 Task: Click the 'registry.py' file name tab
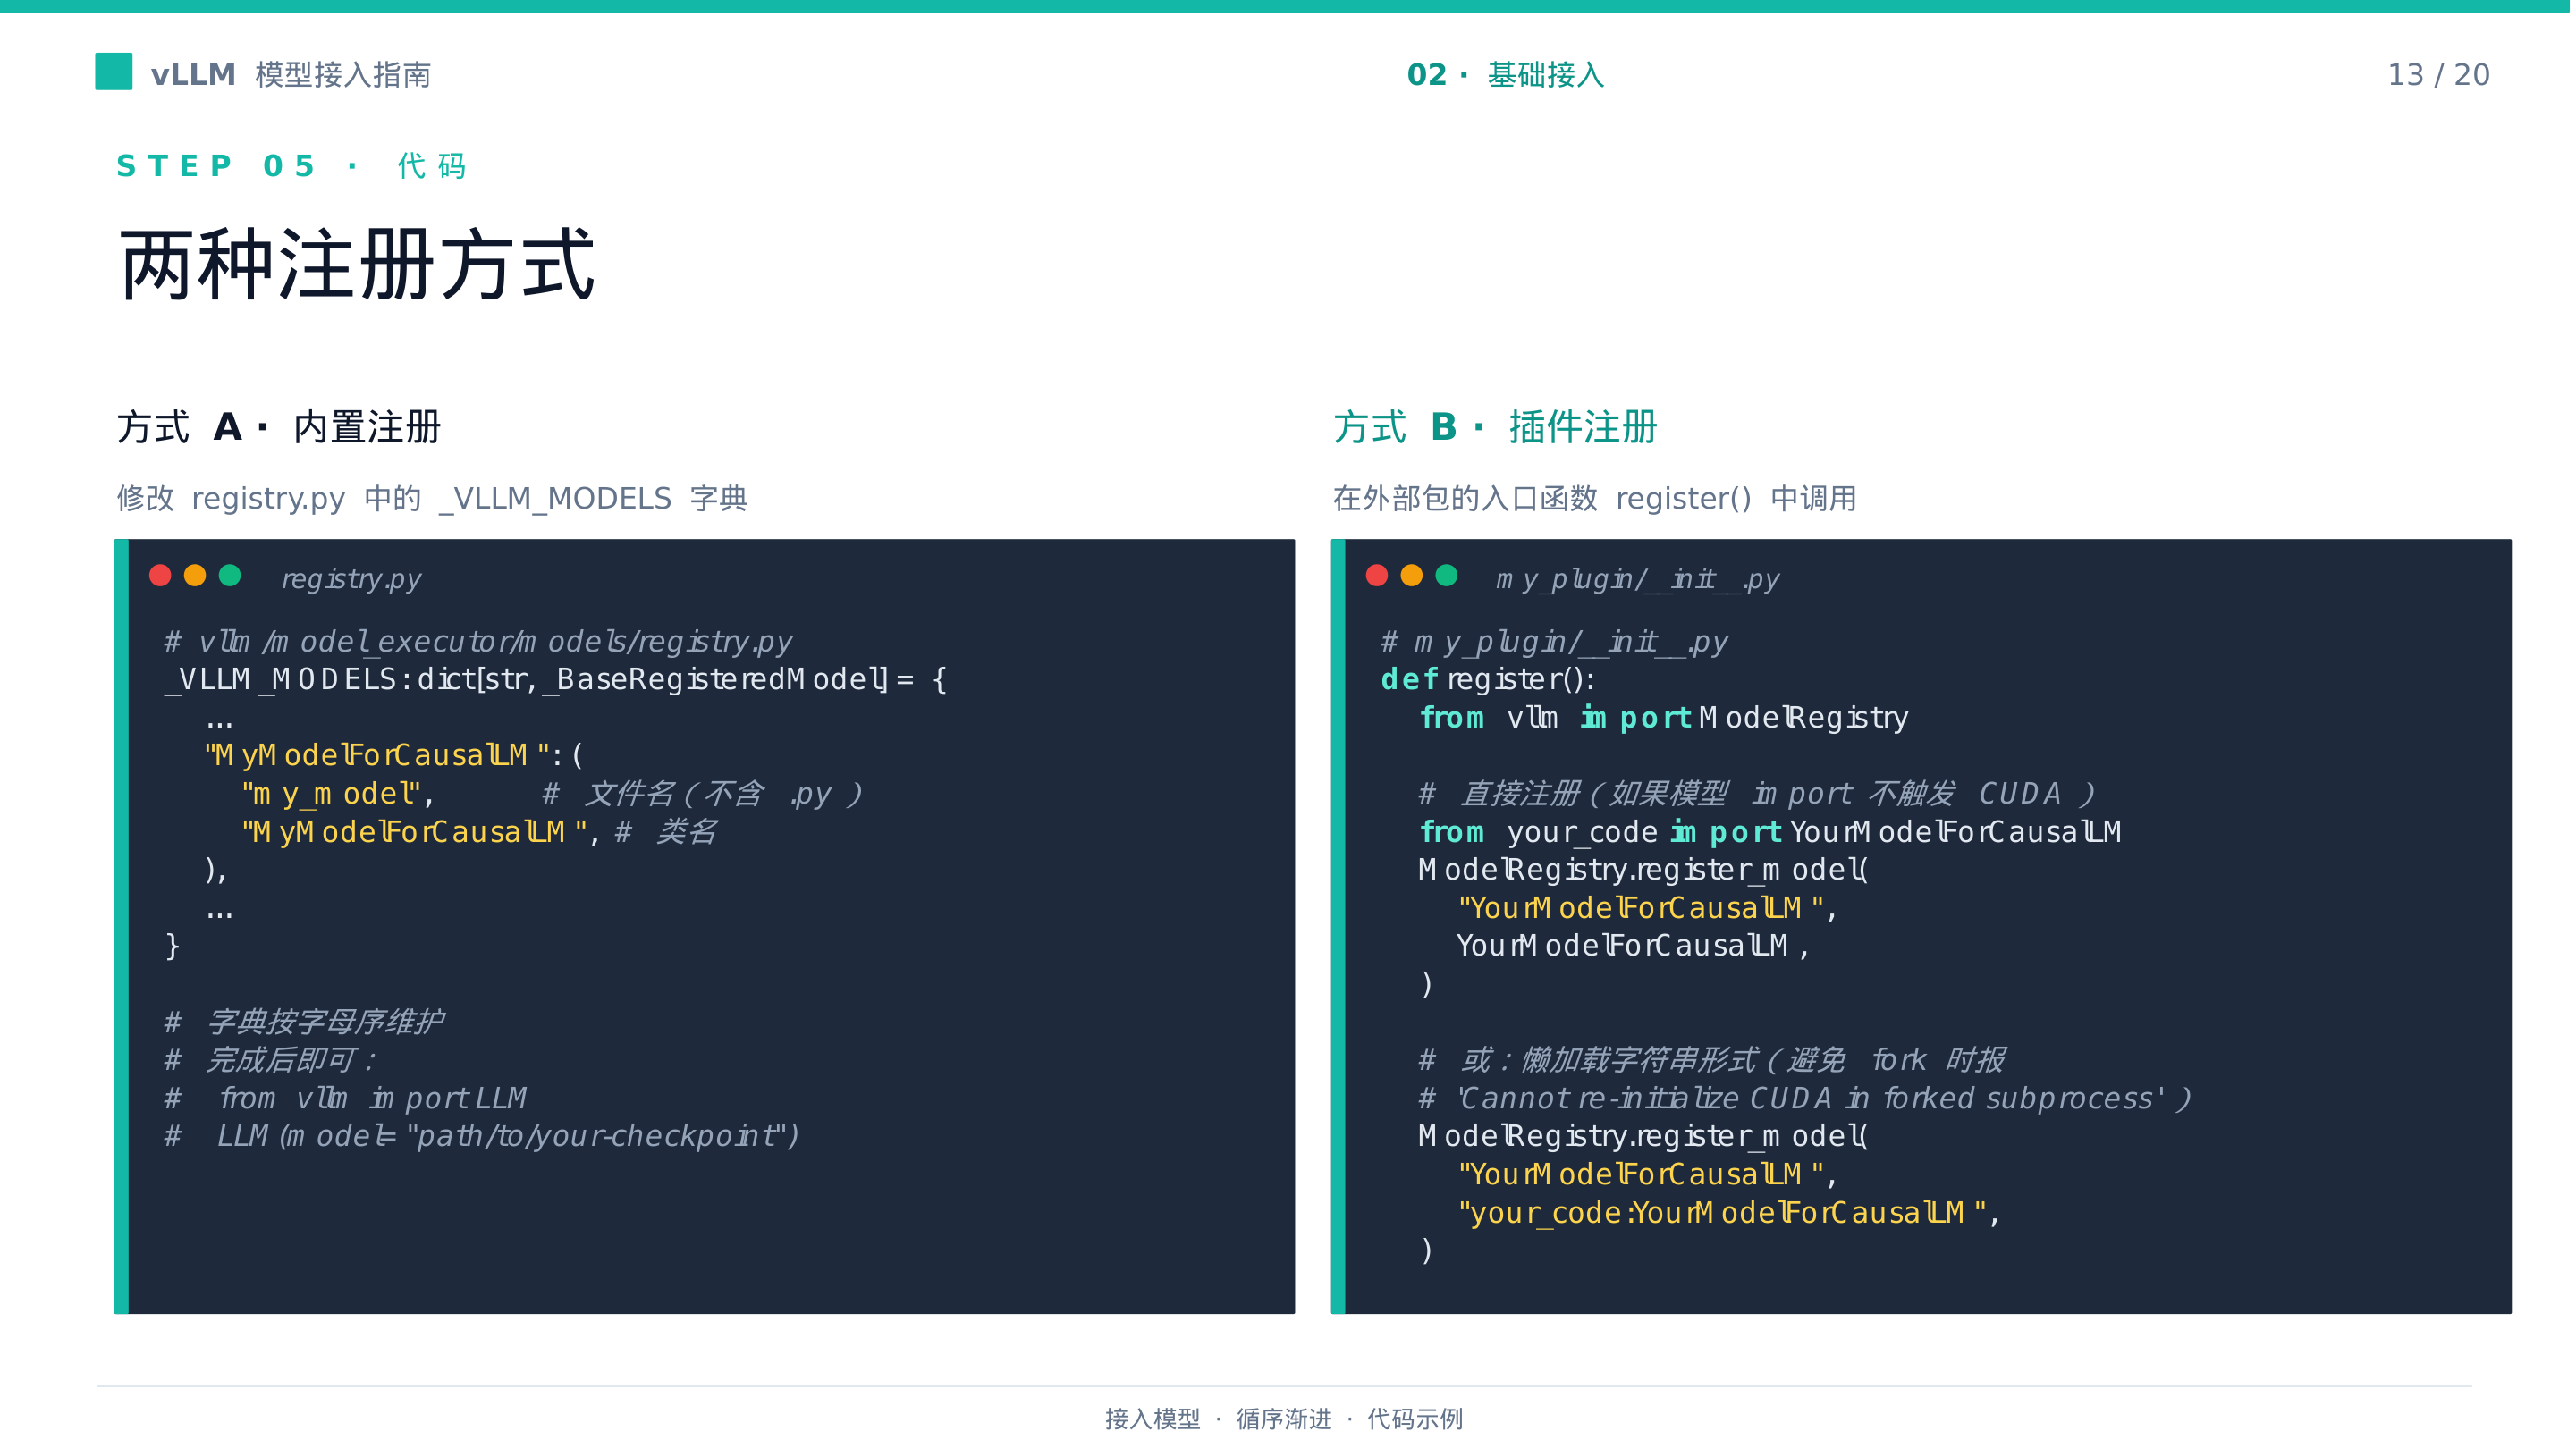(x=351, y=580)
